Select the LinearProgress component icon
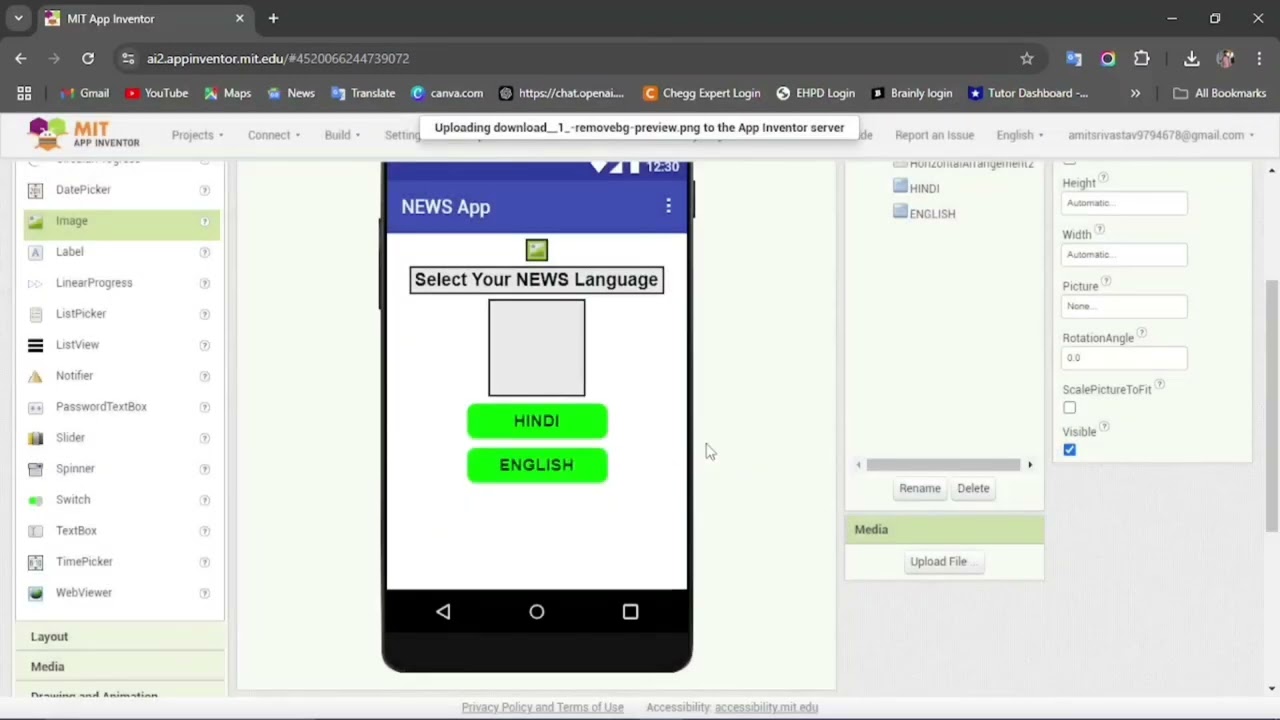The width and height of the screenshot is (1280, 720). tap(36, 283)
